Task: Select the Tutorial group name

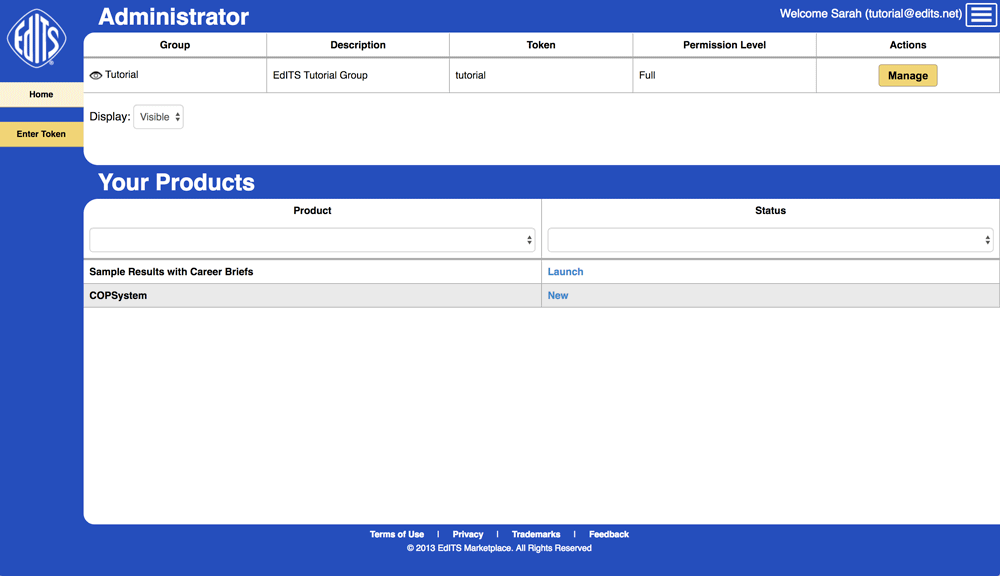Action: click(121, 75)
